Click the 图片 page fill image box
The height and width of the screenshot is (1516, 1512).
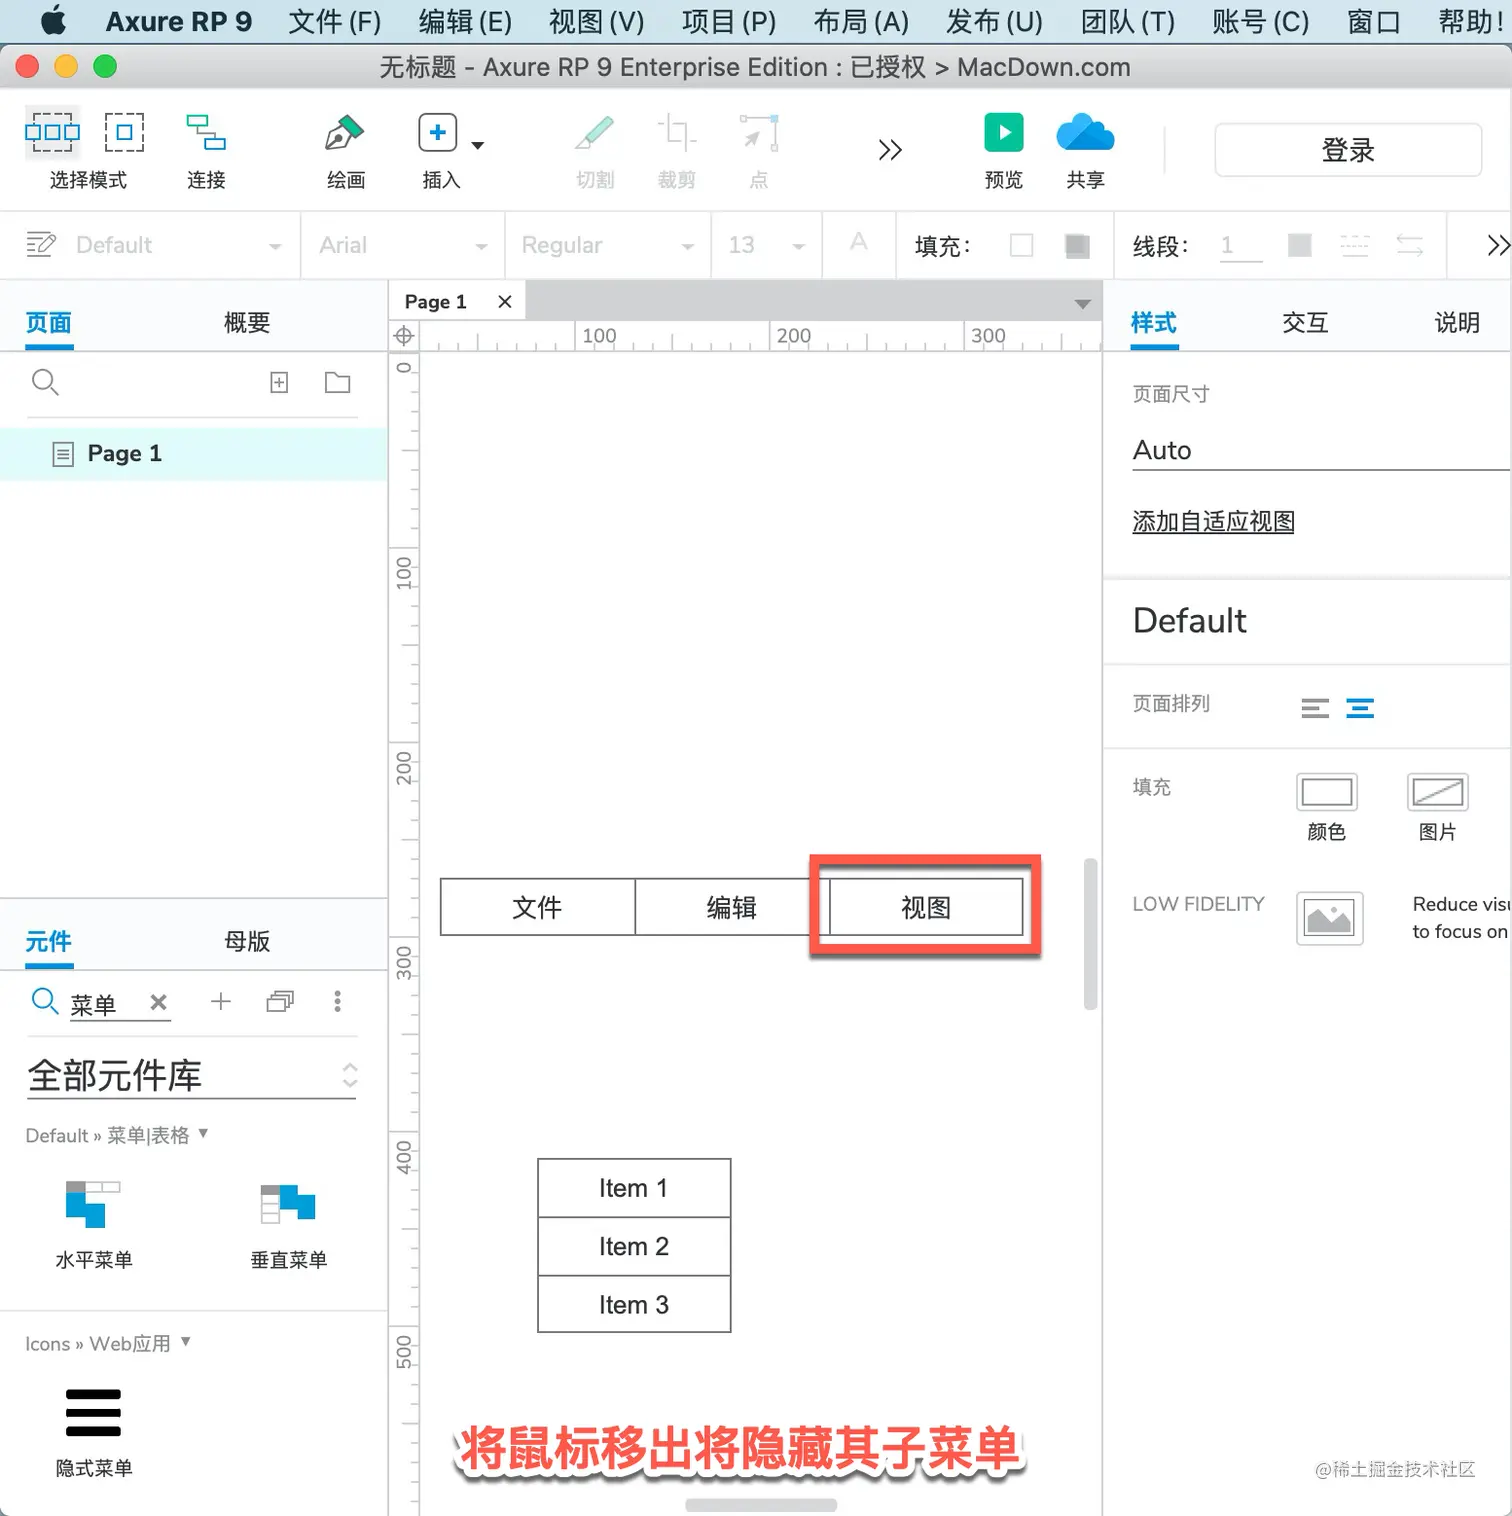click(1438, 792)
